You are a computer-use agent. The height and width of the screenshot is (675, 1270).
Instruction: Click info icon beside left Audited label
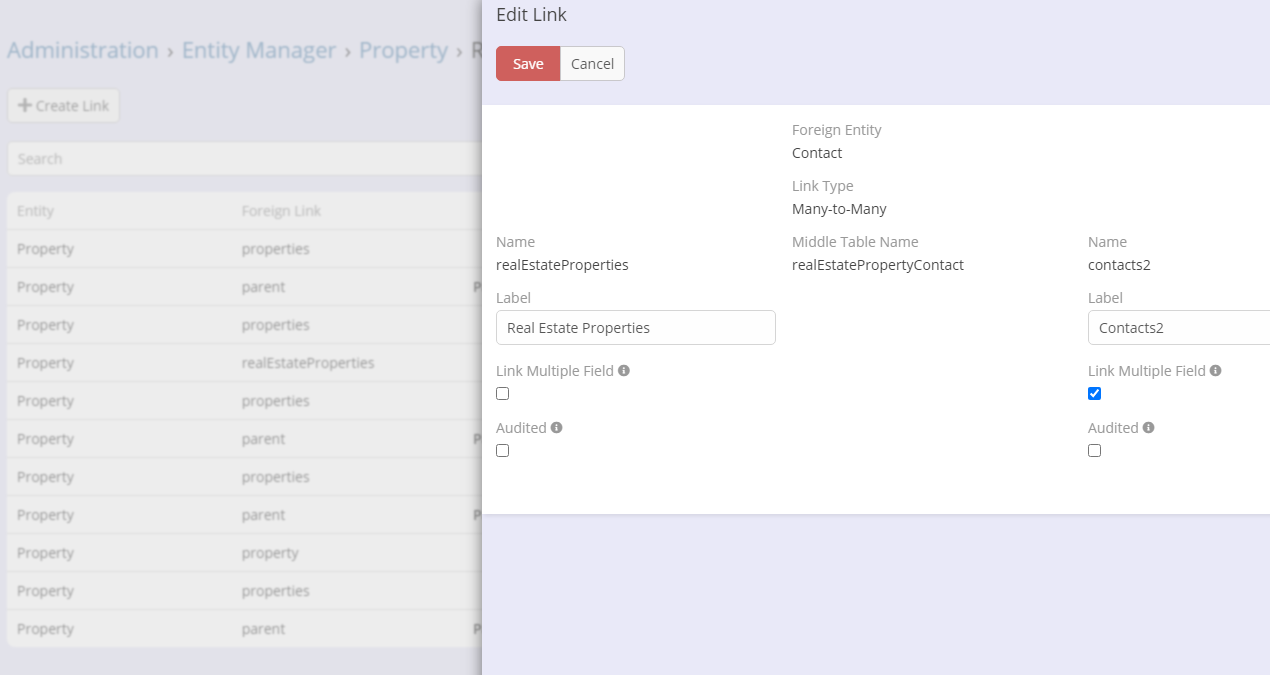coord(557,428)
